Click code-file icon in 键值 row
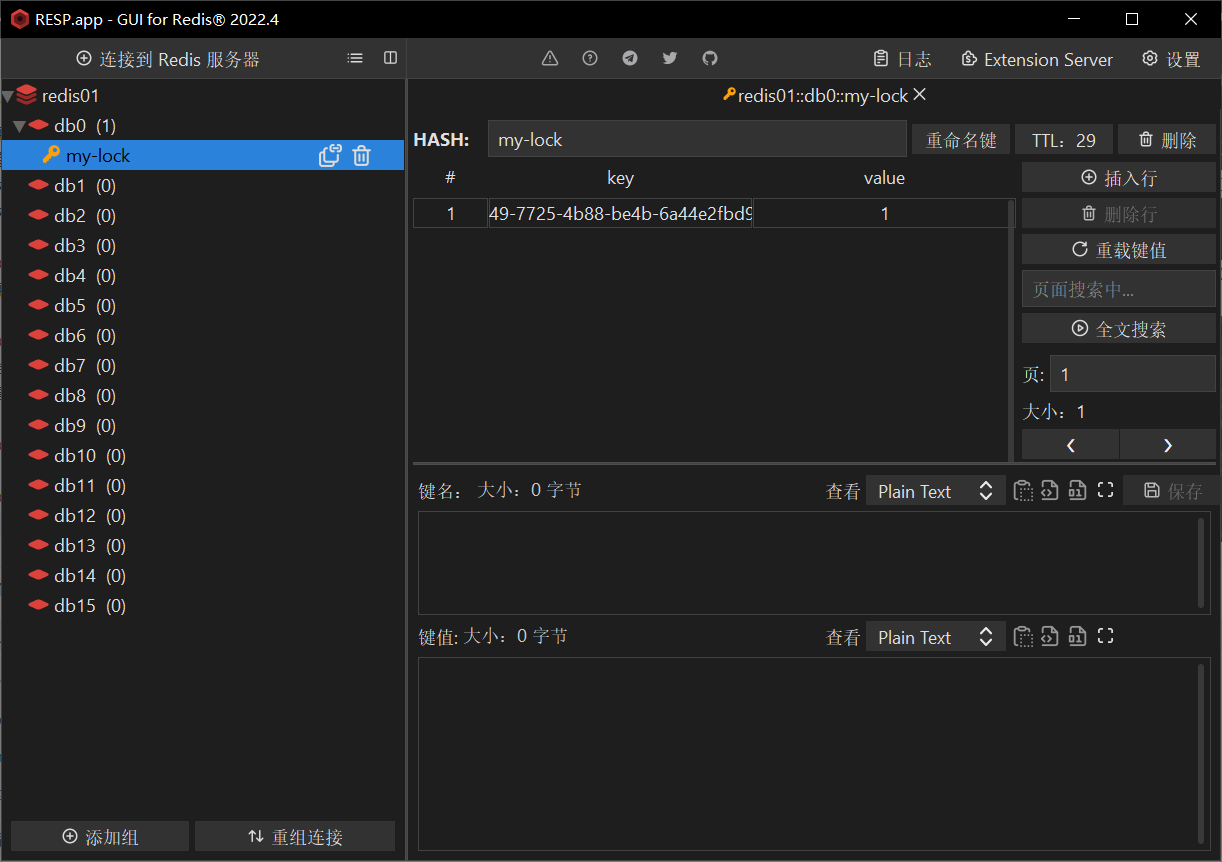The height and width of the screenshot is (862, 1222). pyautogui.click(x=1050, y=637)
